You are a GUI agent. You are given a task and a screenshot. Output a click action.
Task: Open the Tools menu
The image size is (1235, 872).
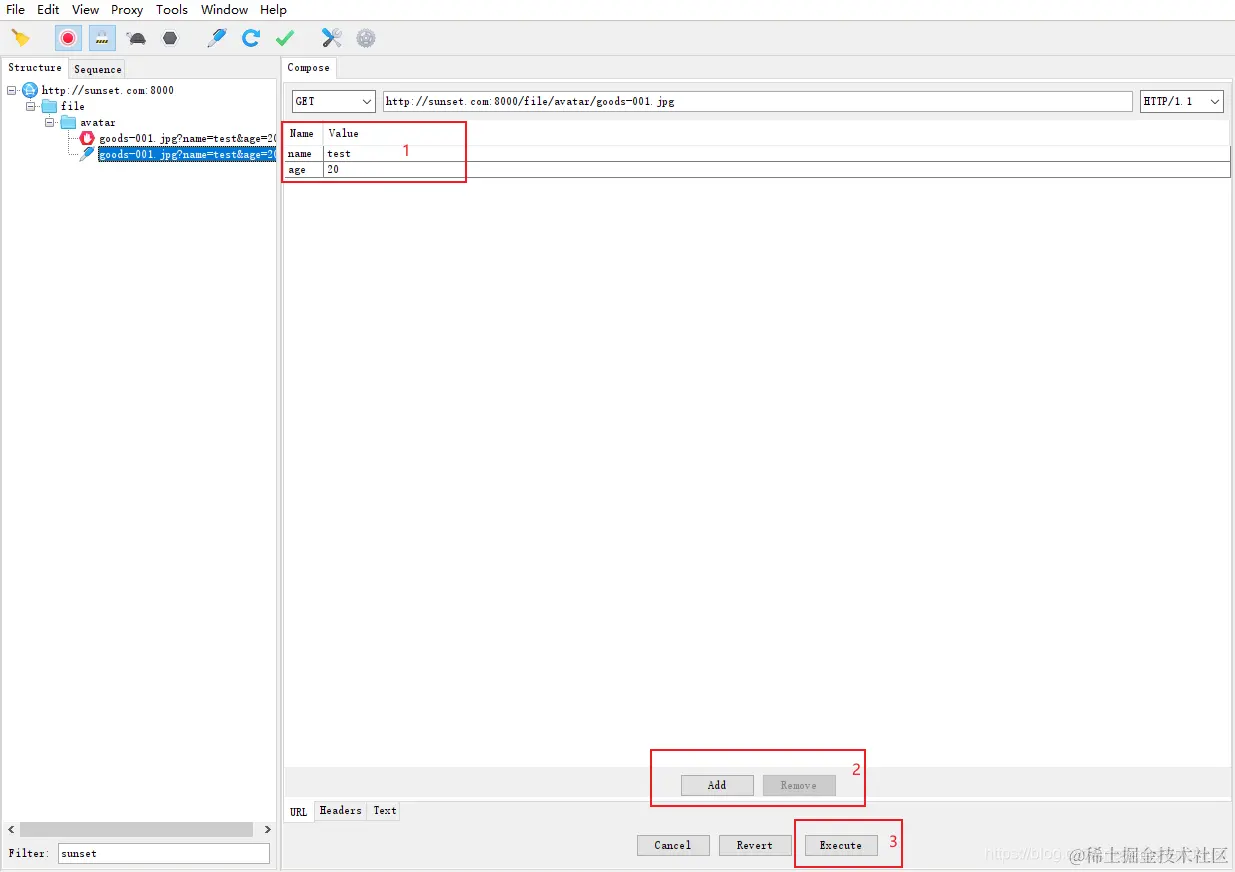pos(172,9)
